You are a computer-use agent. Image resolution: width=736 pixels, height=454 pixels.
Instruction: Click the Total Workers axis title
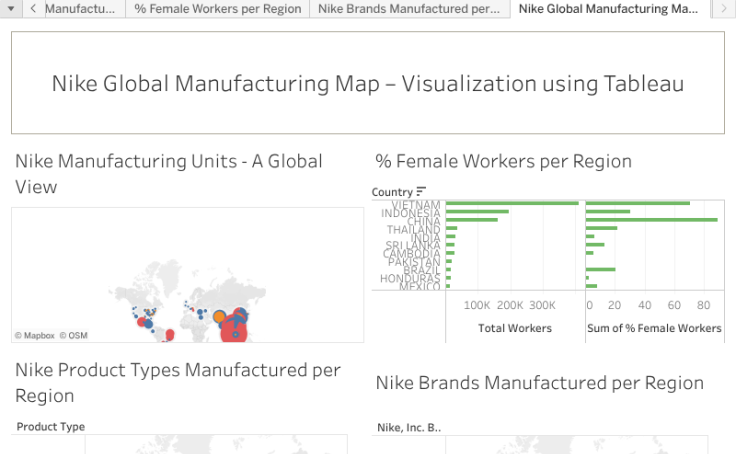click(515, 328)
